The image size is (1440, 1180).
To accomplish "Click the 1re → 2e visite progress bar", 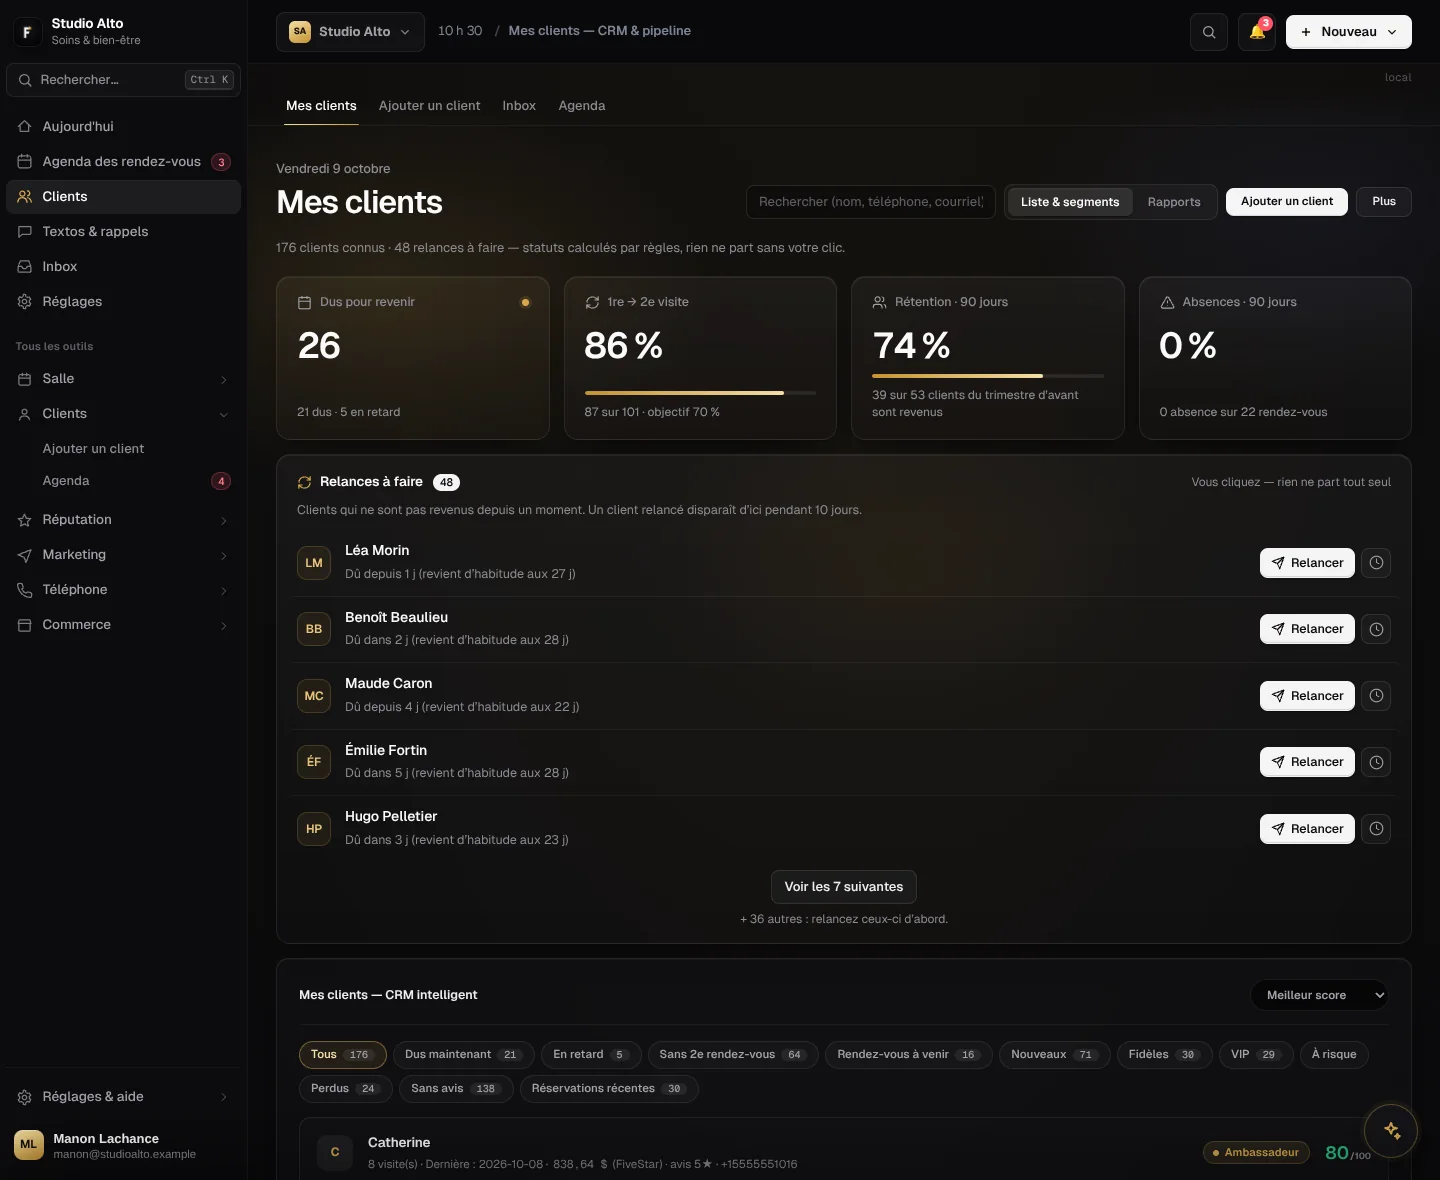I will pos(700,393).
